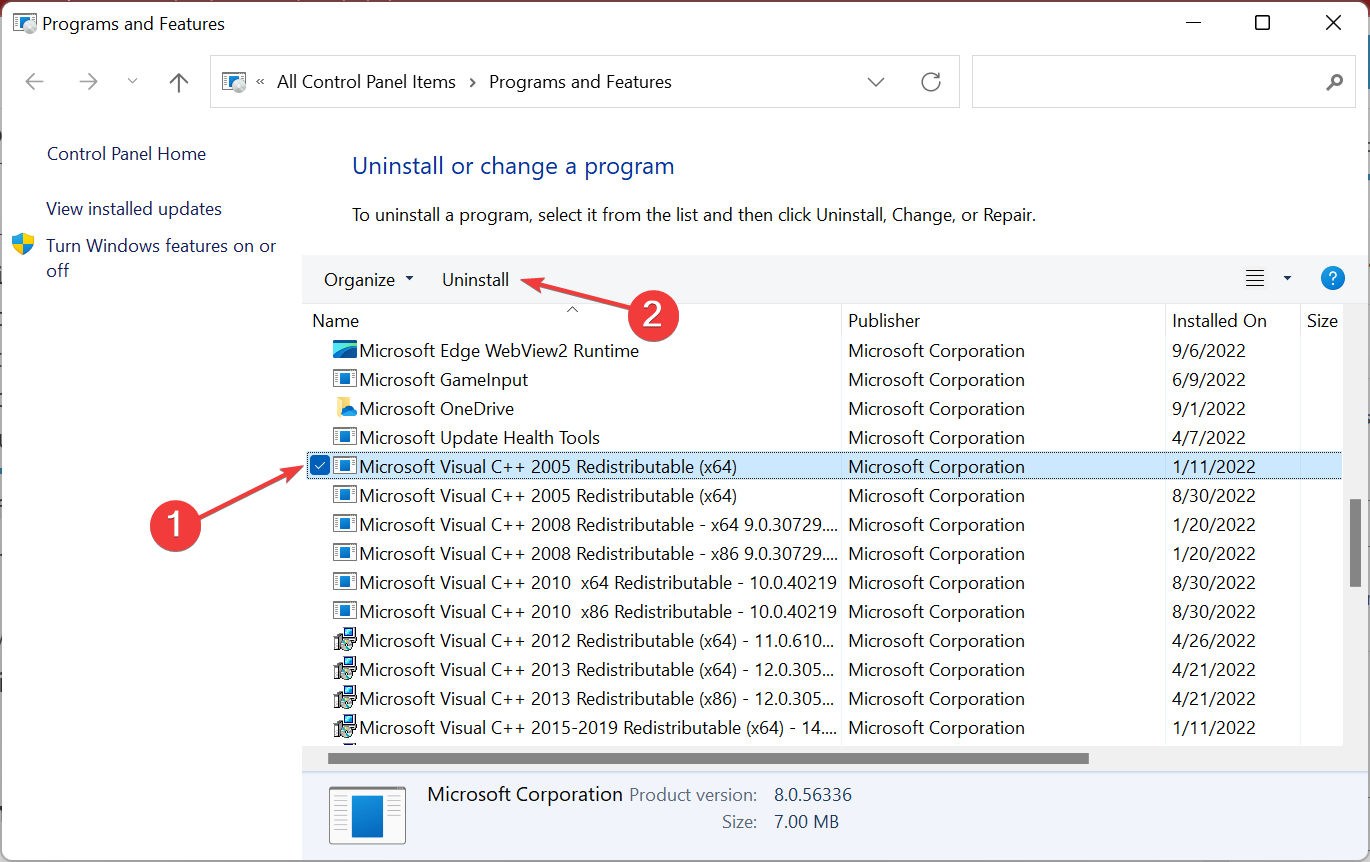Go forward with the Forward arrow
Screen dimensions: 1370x862
click(x=88, y=82)
